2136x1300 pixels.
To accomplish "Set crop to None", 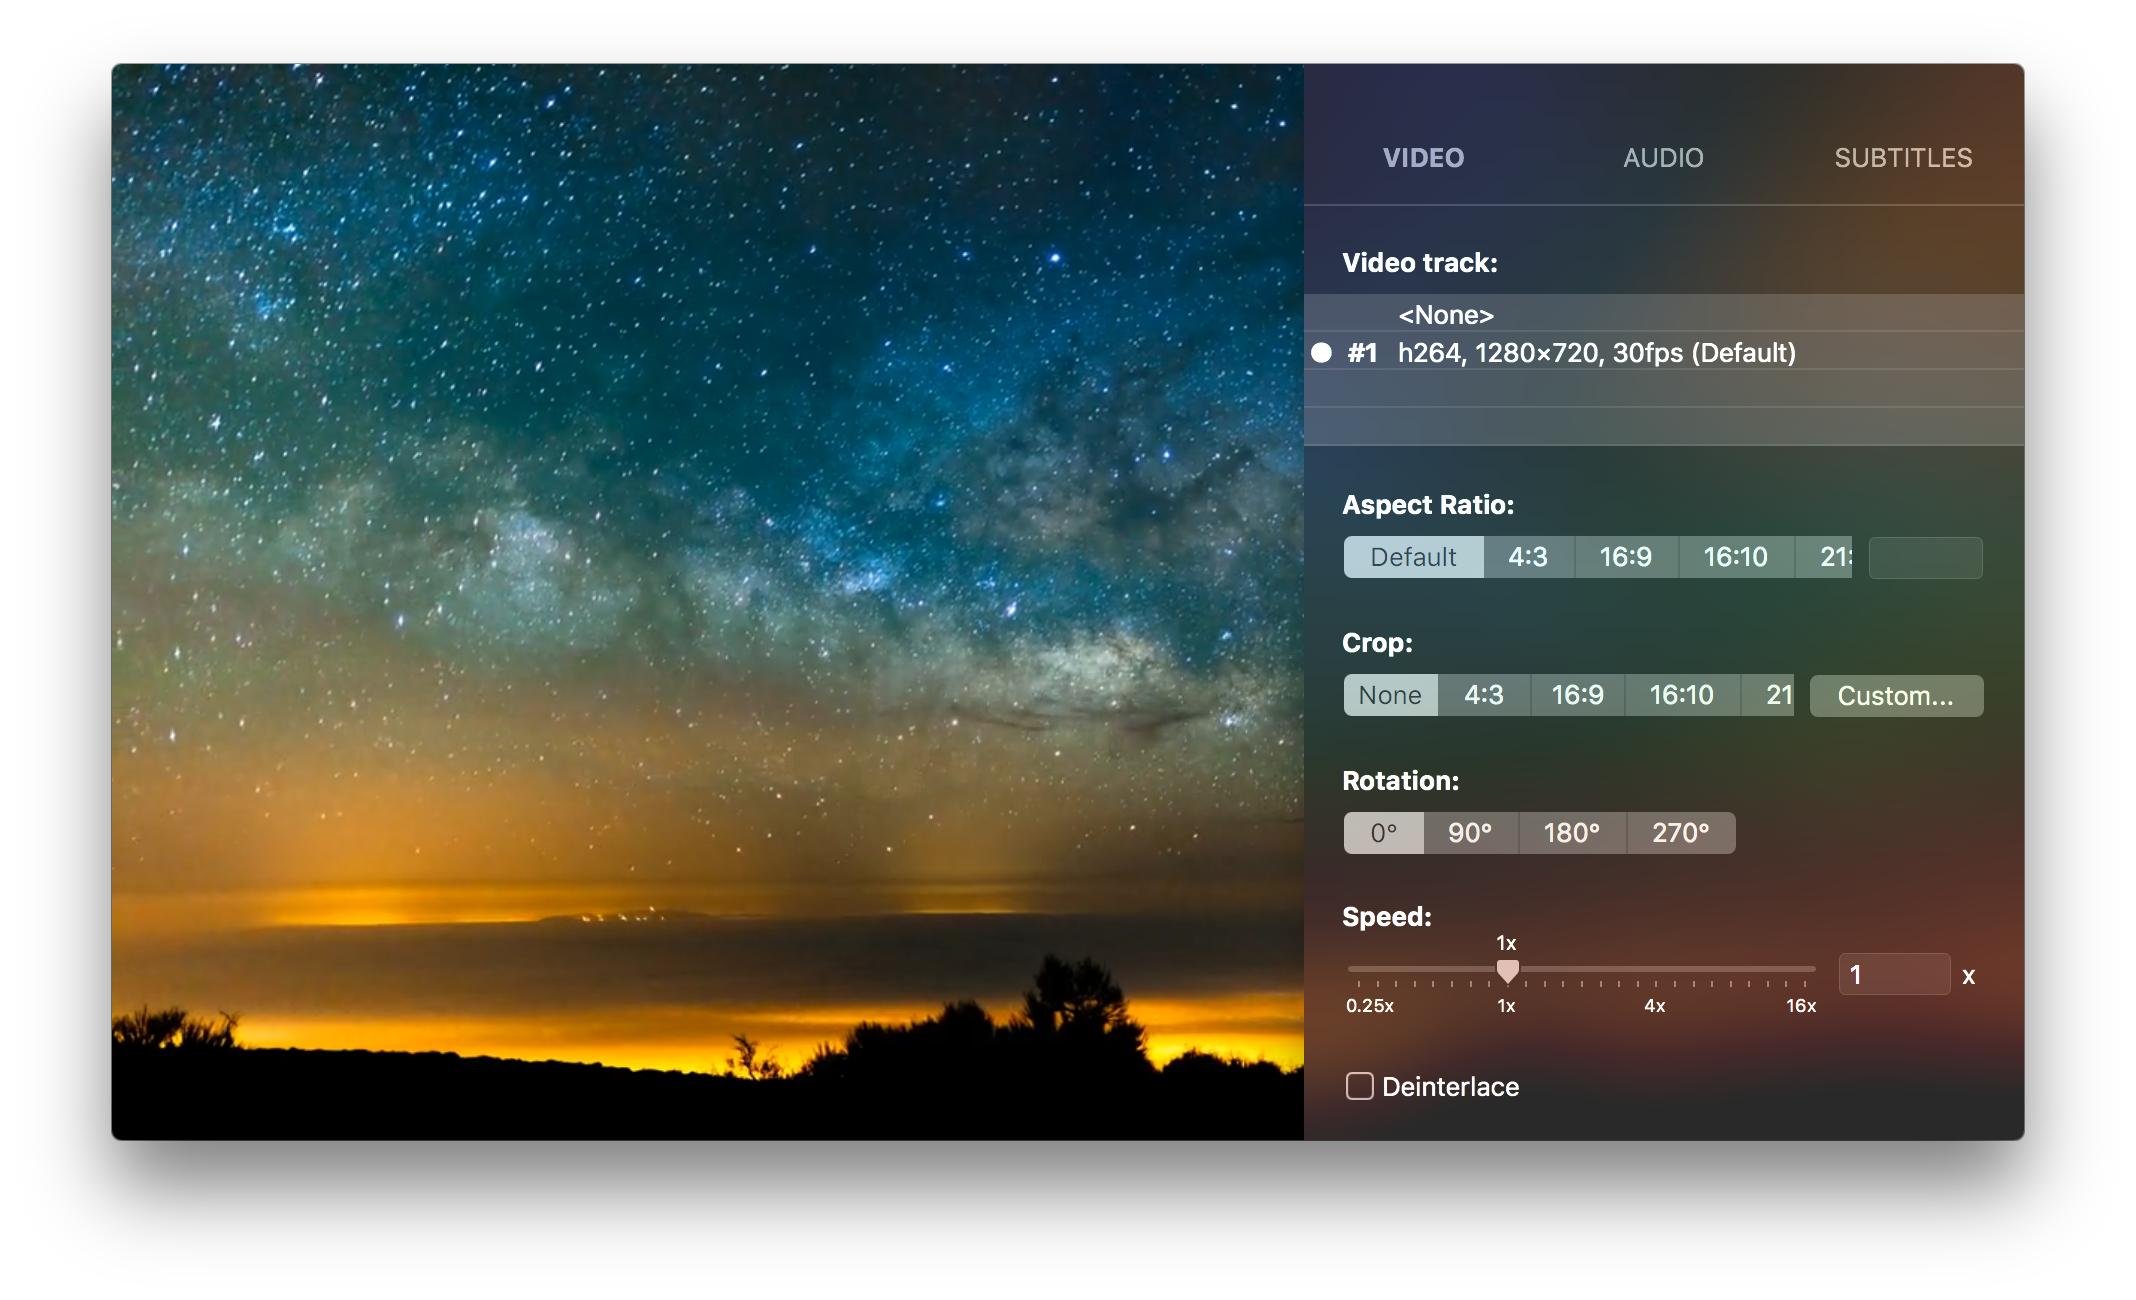I will pyautogui.click(x=1390, y=695).
